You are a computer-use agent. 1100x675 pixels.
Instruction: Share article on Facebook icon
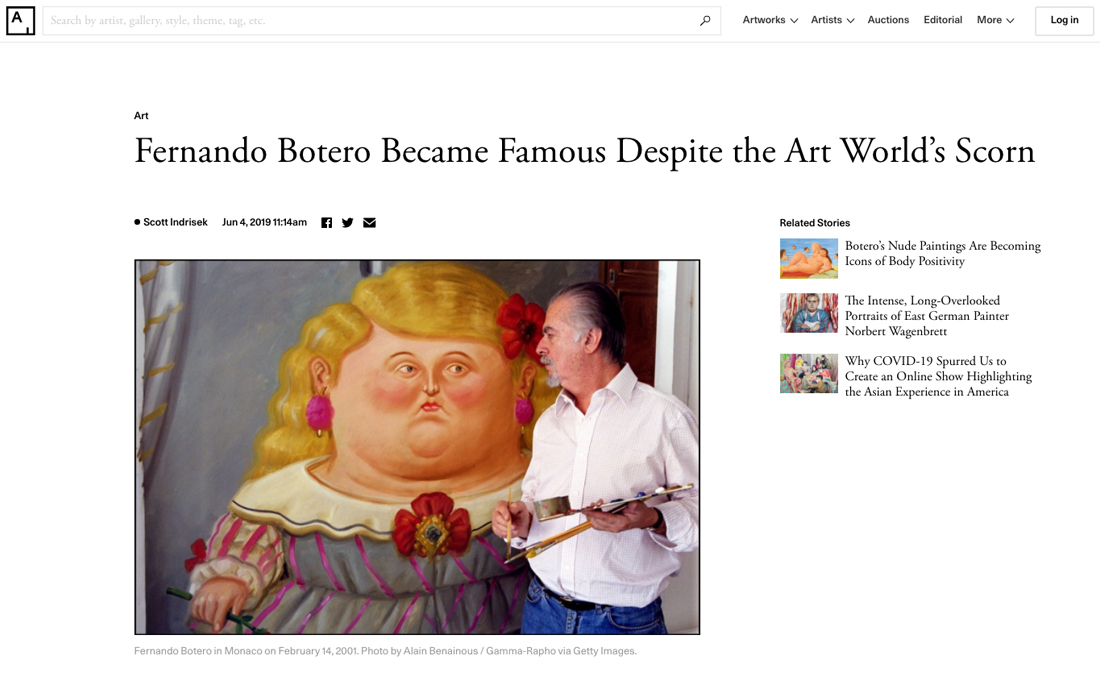coord(326,222)
